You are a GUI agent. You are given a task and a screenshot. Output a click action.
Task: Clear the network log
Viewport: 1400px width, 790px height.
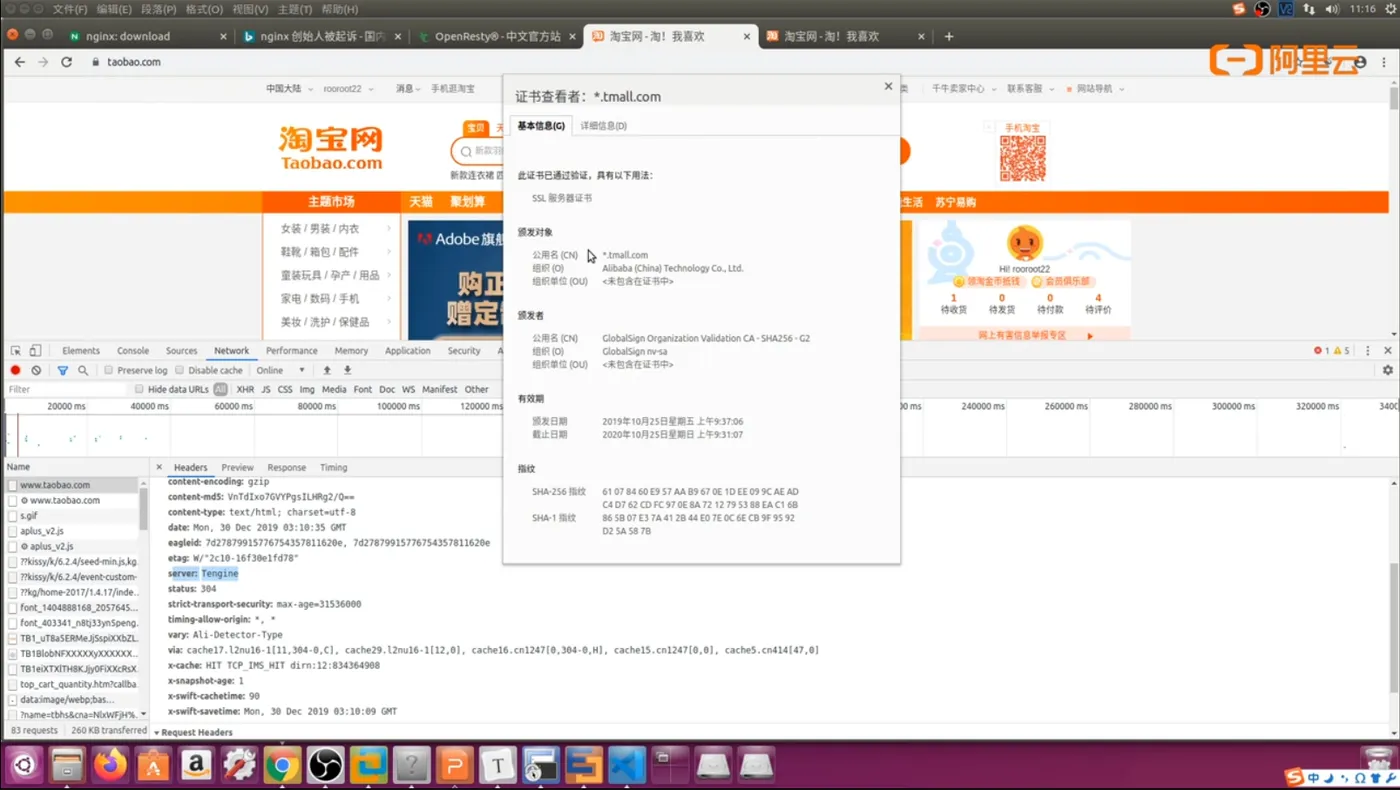tap(36, 370)
